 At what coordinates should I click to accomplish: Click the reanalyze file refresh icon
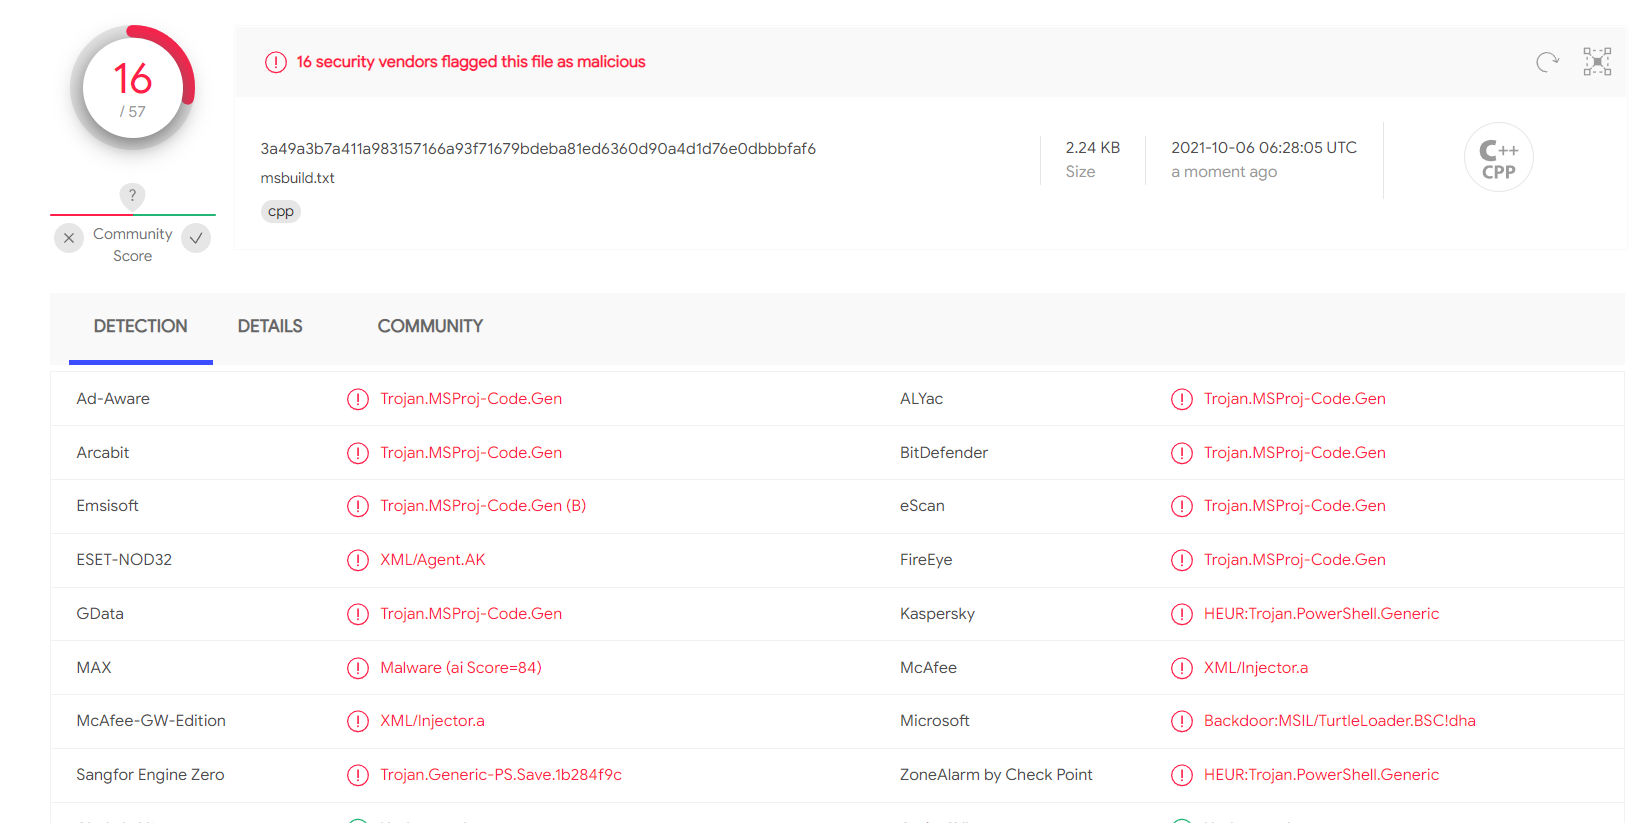click(x=1547, y=62)
